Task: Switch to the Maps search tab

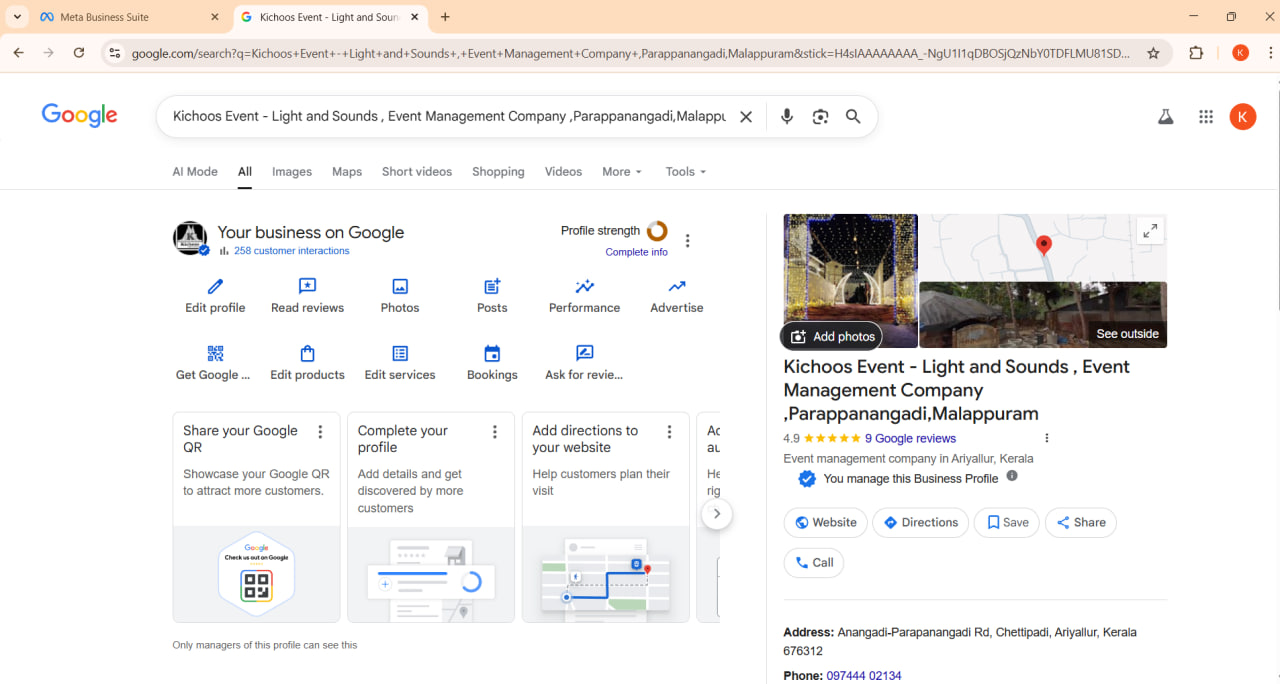Action: coord(346,171)
